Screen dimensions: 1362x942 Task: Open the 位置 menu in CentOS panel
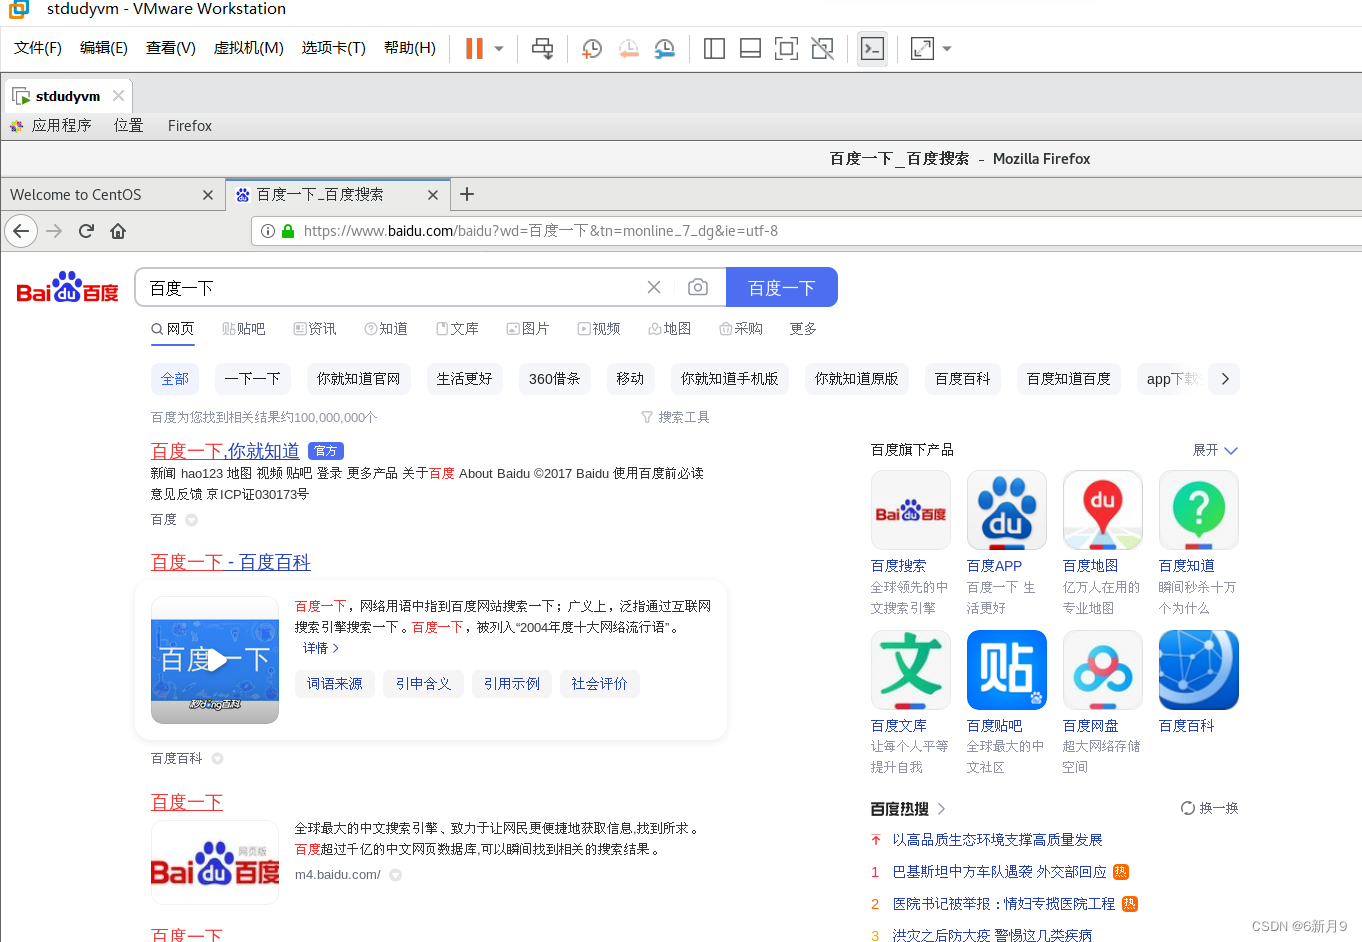[x=128, y=126]
